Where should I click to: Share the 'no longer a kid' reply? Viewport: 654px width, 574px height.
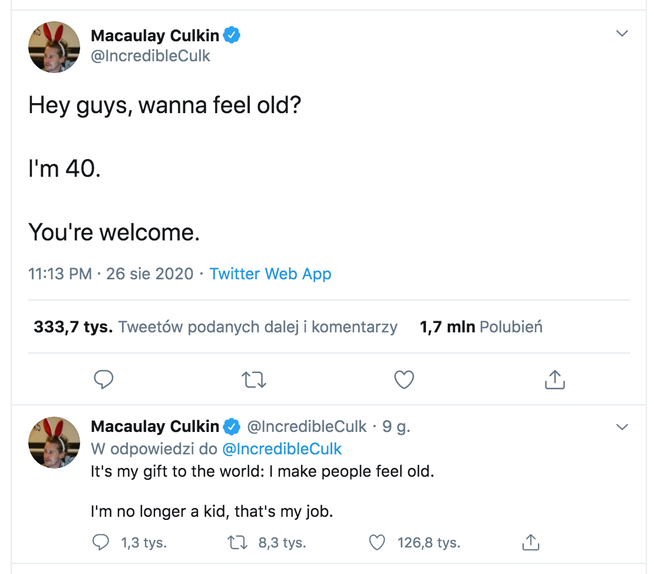531,543
